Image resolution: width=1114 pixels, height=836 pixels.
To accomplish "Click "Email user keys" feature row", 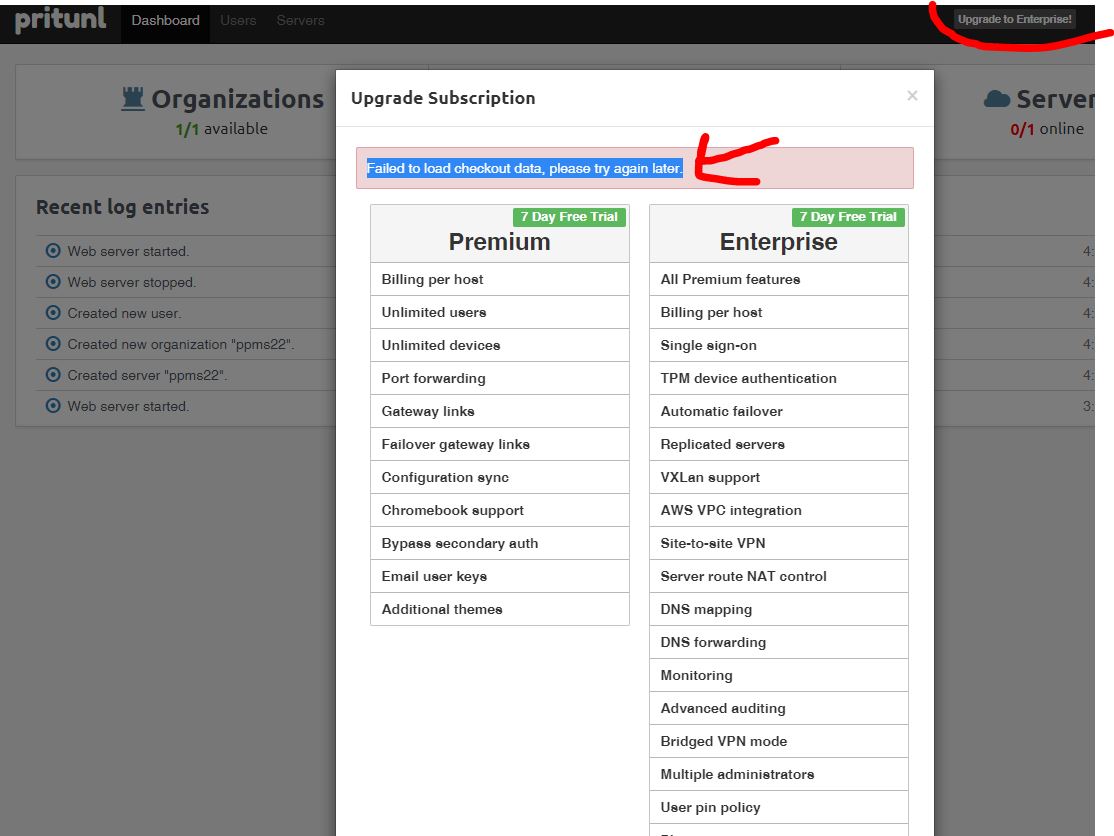I will pyautogui.click(x=499, y=577).
